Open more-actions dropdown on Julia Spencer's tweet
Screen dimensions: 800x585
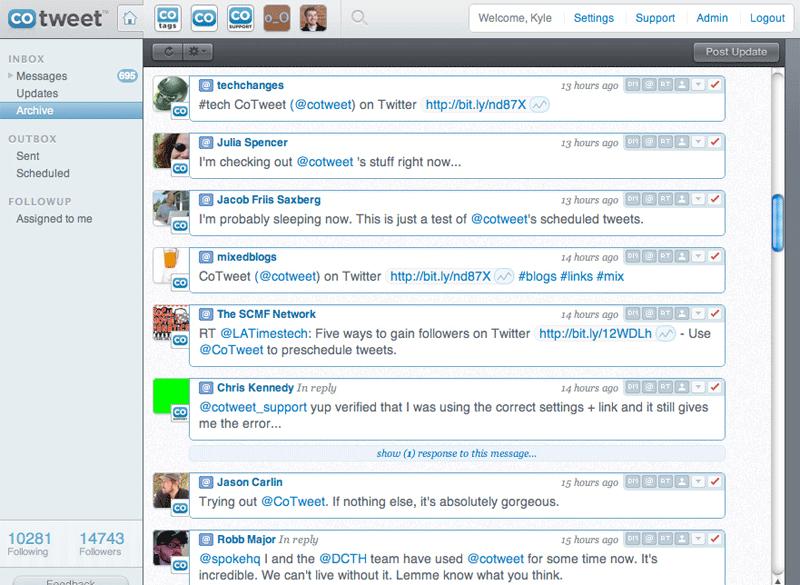[698, 142]
